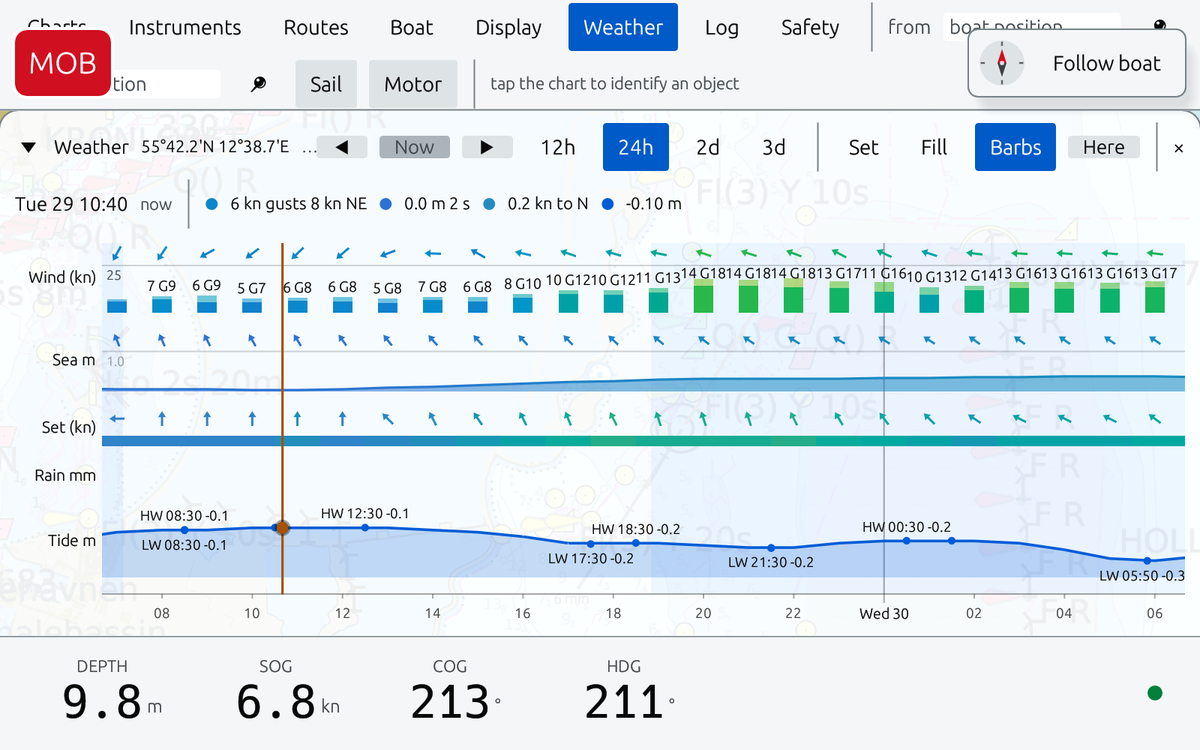Click the HW 12:30 -0.1 tide label
The image size is (1200, 750).
[365, 514]
